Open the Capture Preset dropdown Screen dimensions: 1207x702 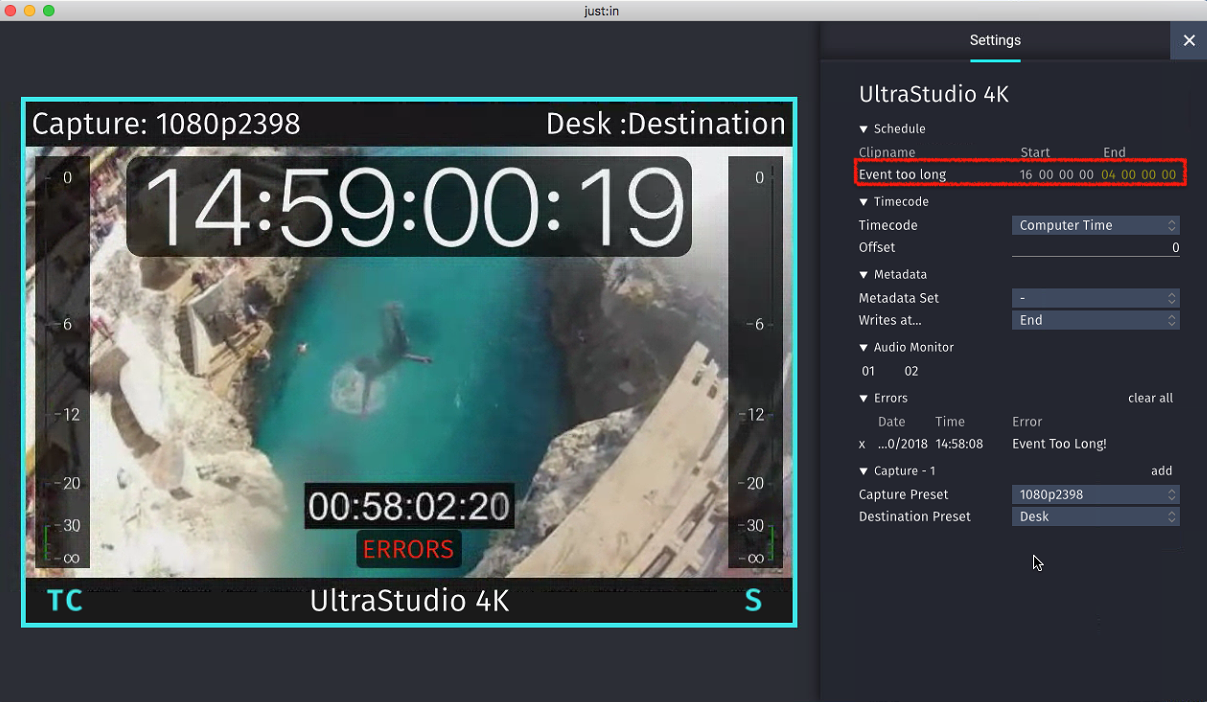tap(1096, 494)
